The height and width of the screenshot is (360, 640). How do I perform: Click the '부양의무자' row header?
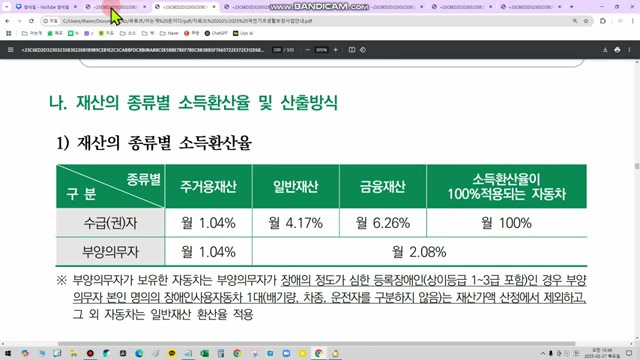pos(110,252)
